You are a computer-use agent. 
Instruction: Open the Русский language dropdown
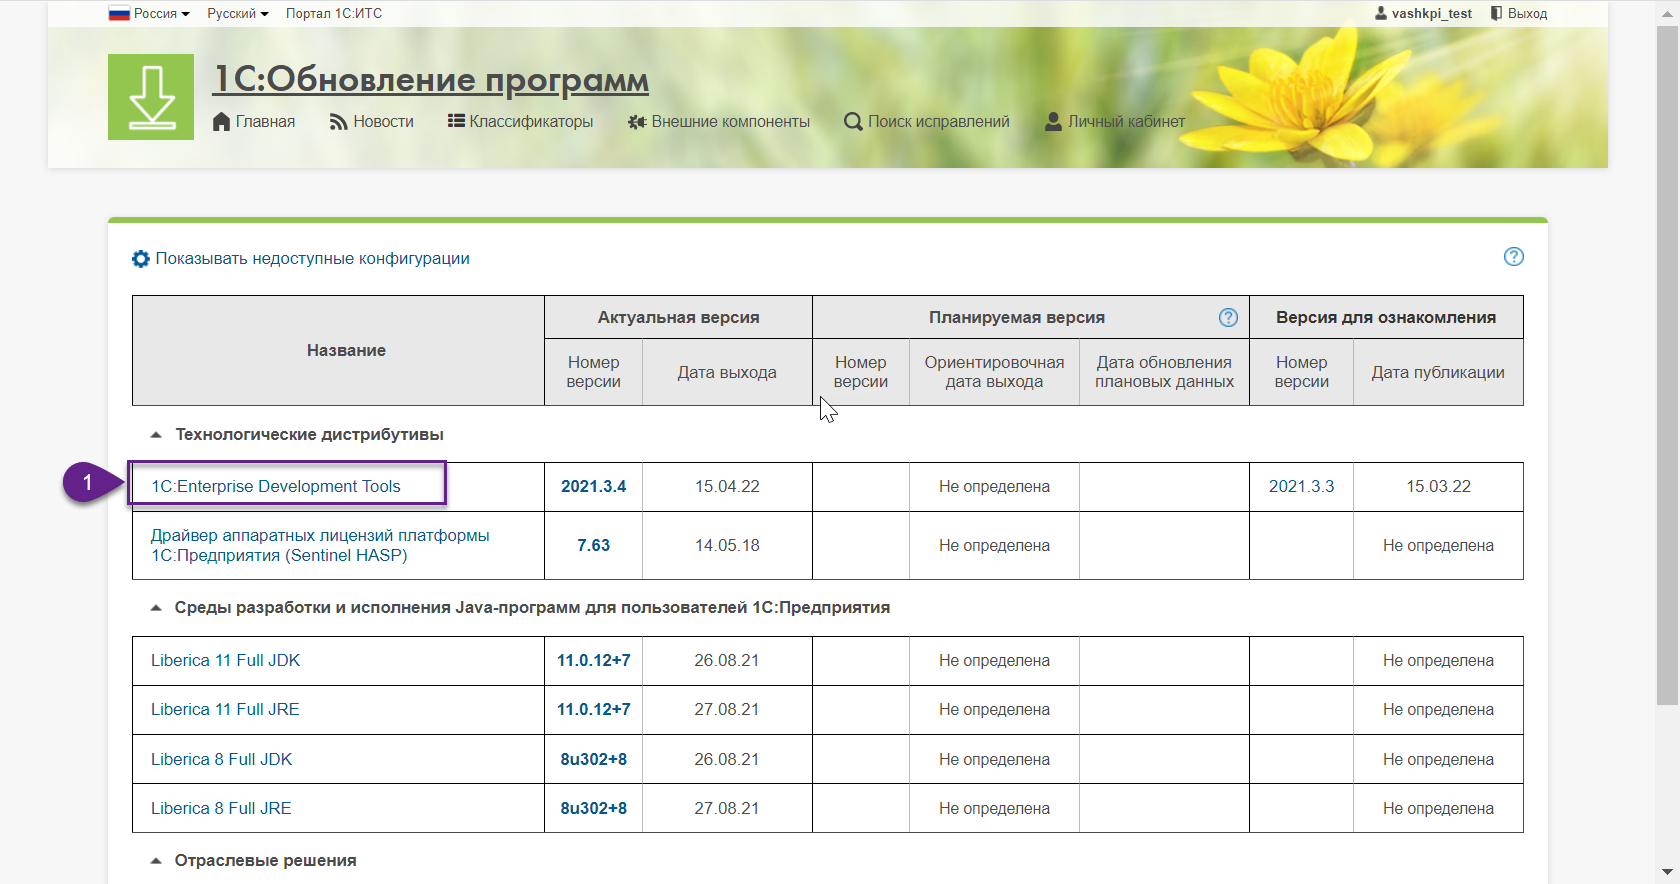[x=238, y=13]
